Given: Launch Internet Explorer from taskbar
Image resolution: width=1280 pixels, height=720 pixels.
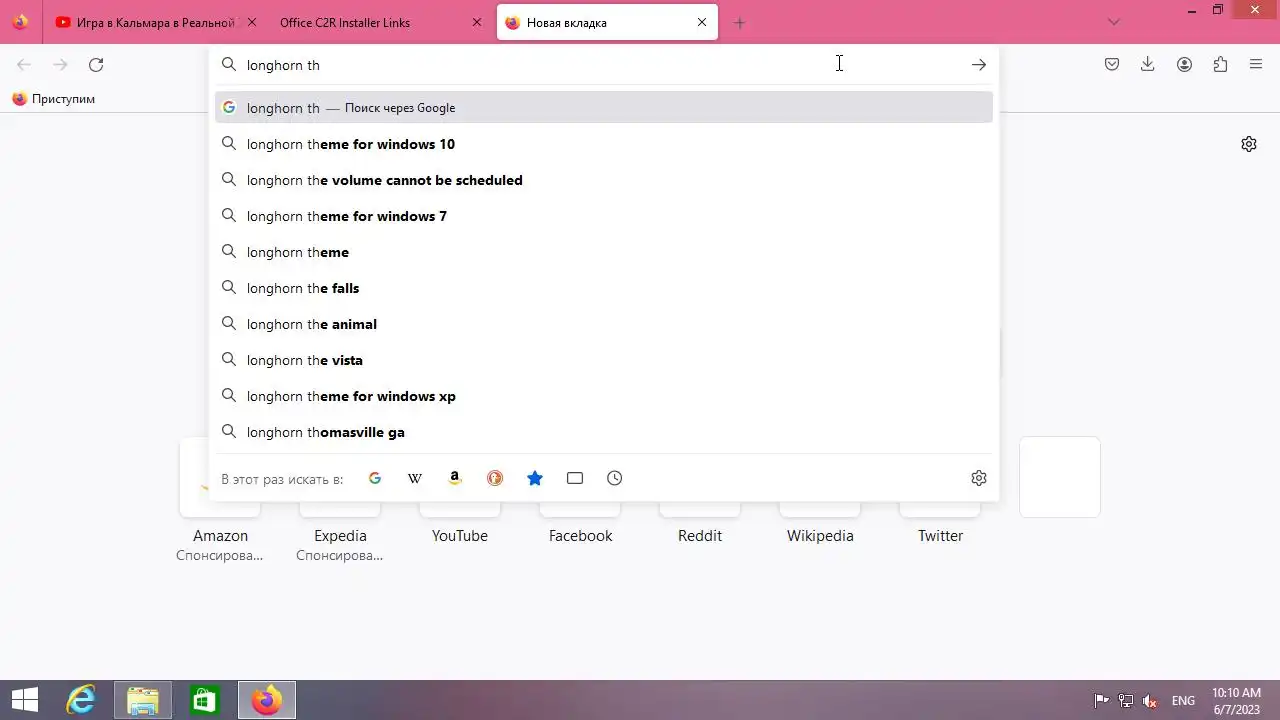Looking at the screenshot, I should point(80,700).
